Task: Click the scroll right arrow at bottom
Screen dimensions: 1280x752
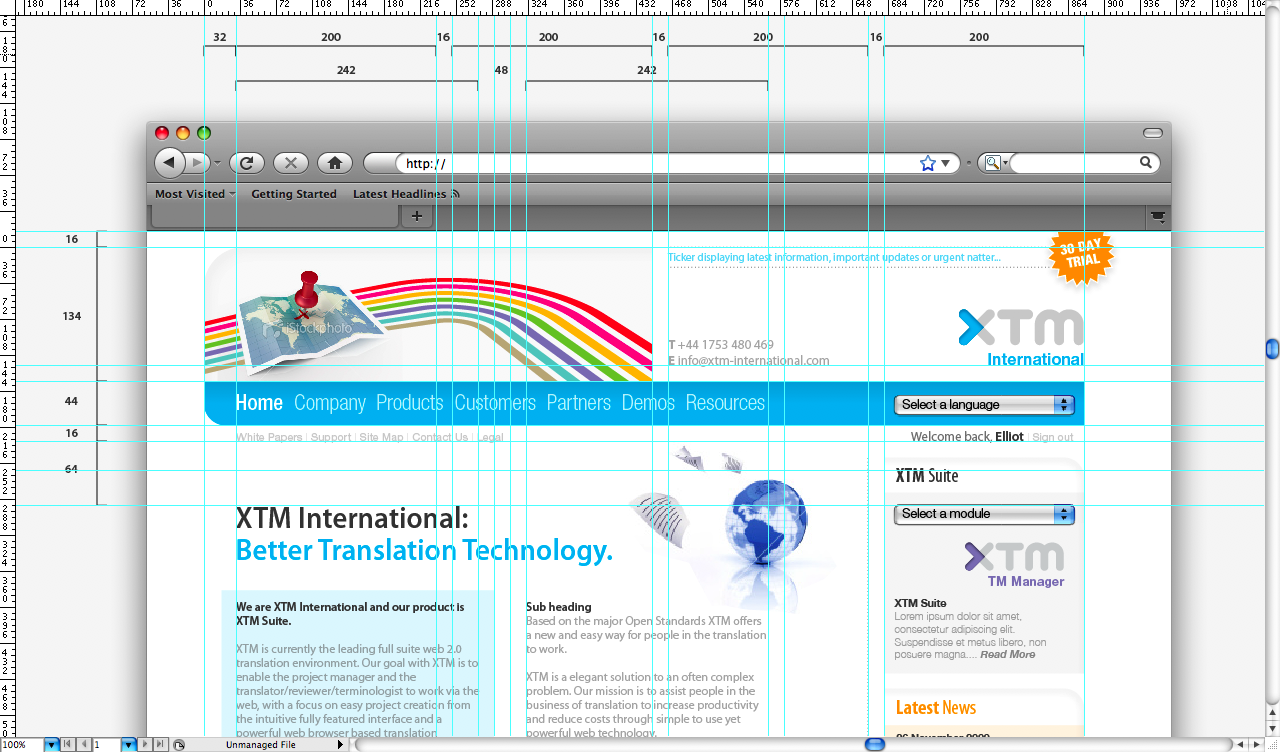Action: tap(1255, 745)
